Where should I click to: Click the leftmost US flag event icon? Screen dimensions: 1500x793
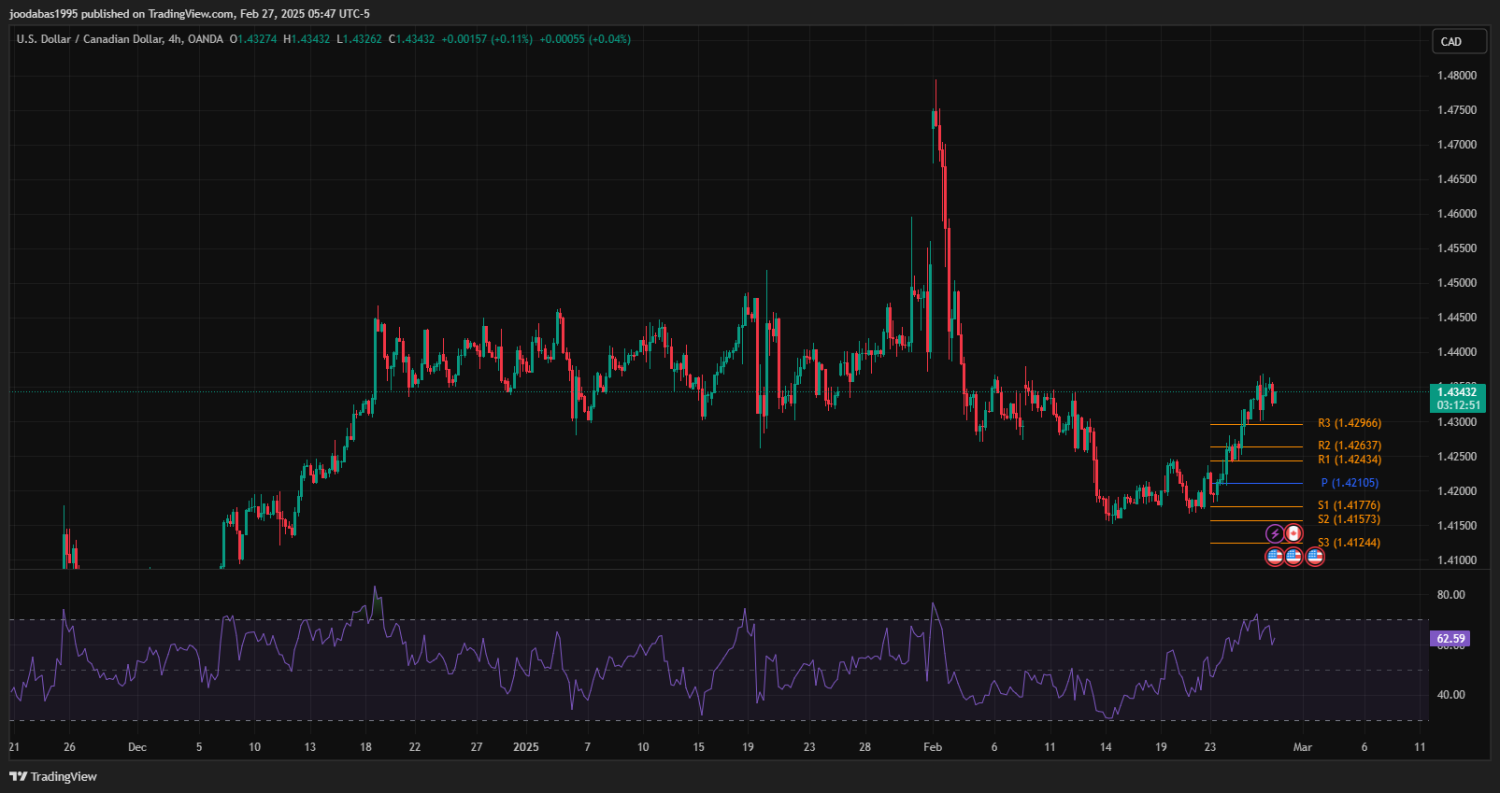tap(1275, 556)
